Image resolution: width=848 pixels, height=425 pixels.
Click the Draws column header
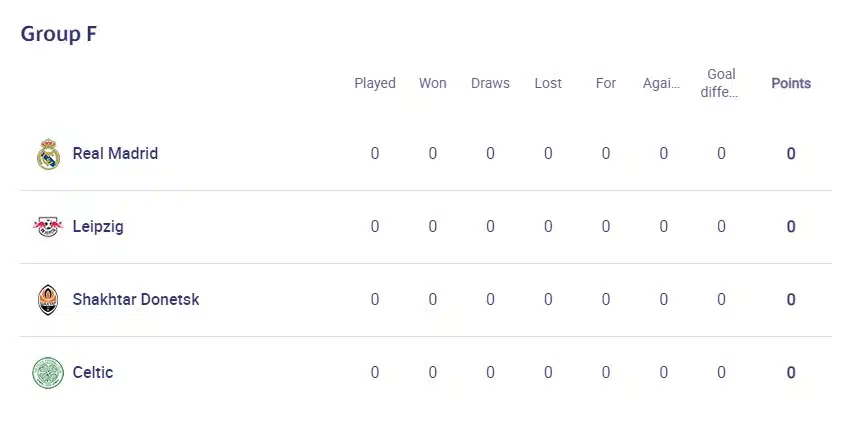tap(490, 84)
